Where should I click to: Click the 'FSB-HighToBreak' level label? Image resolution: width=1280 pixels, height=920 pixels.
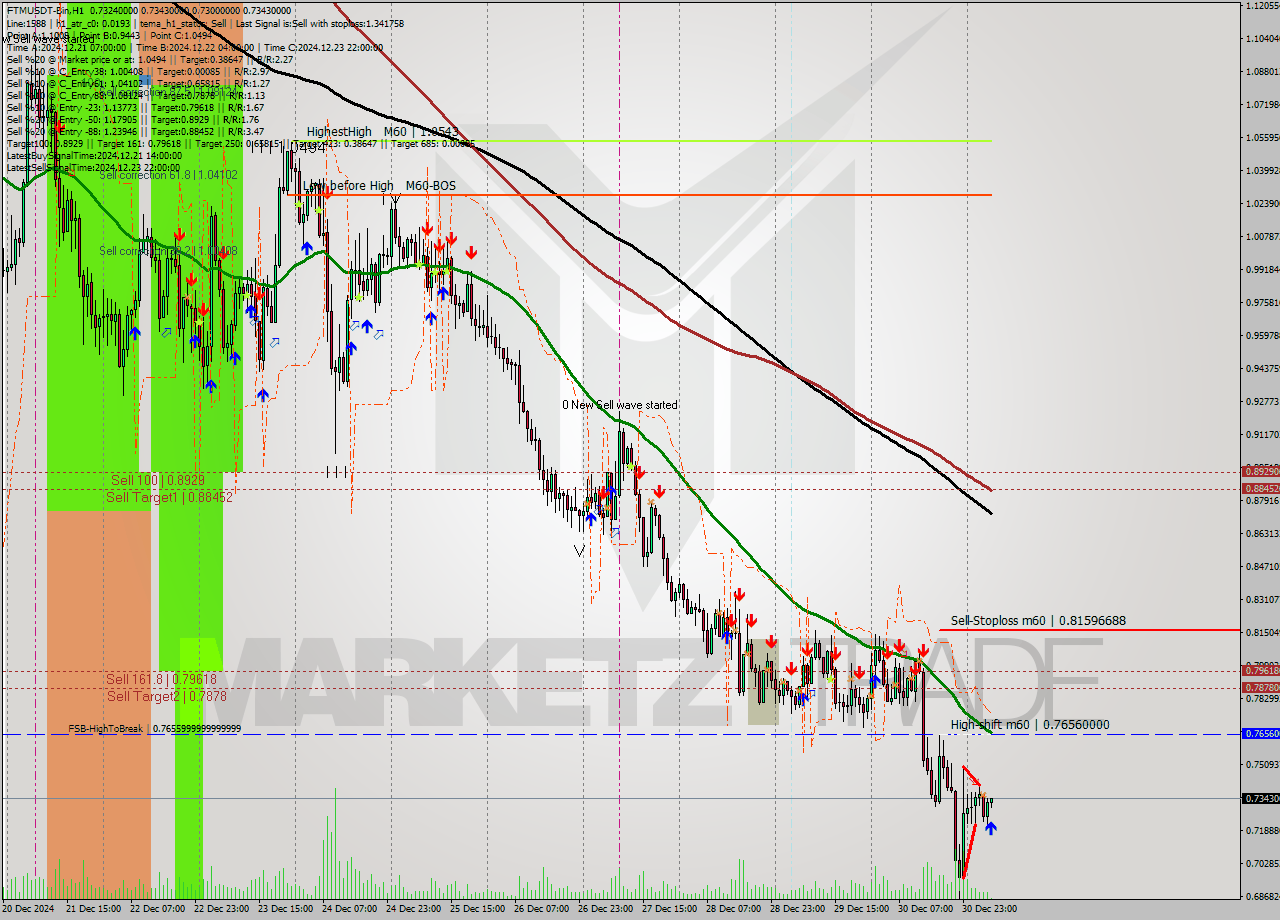click(154, 729)
